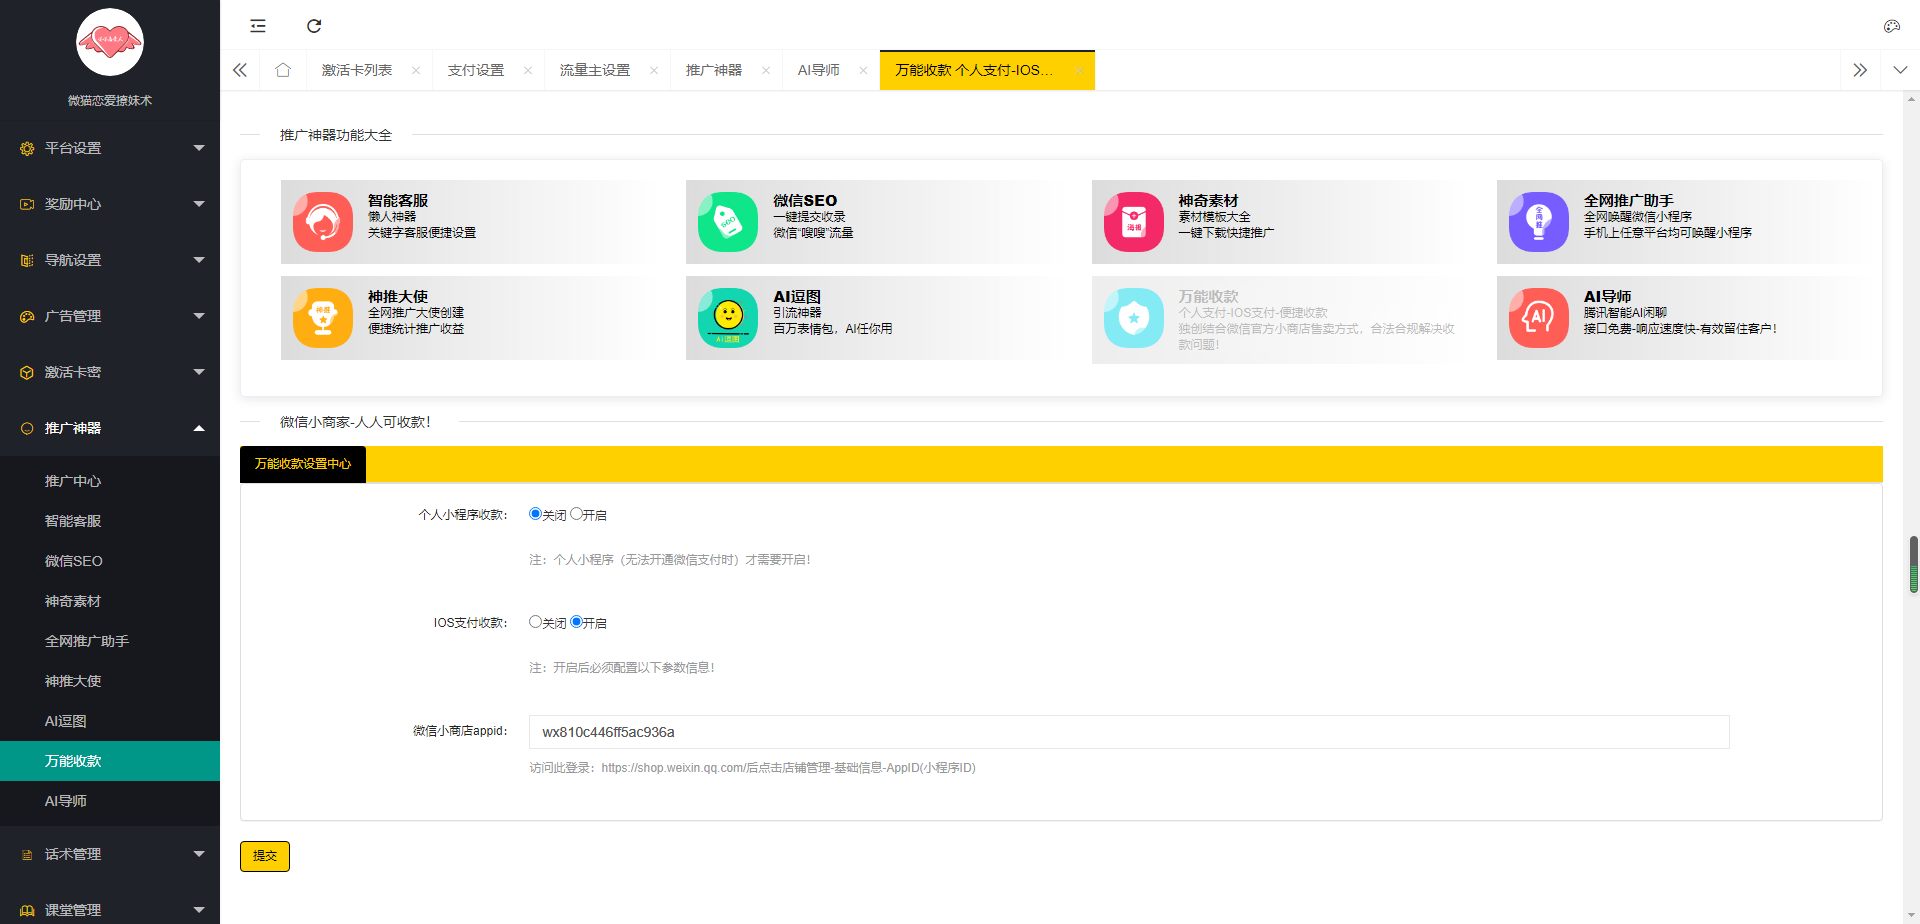1920x924 pixels.
Task: Select 关闭 for IOS支付收款
Action: pyautogui.click(x=535, y=622)
